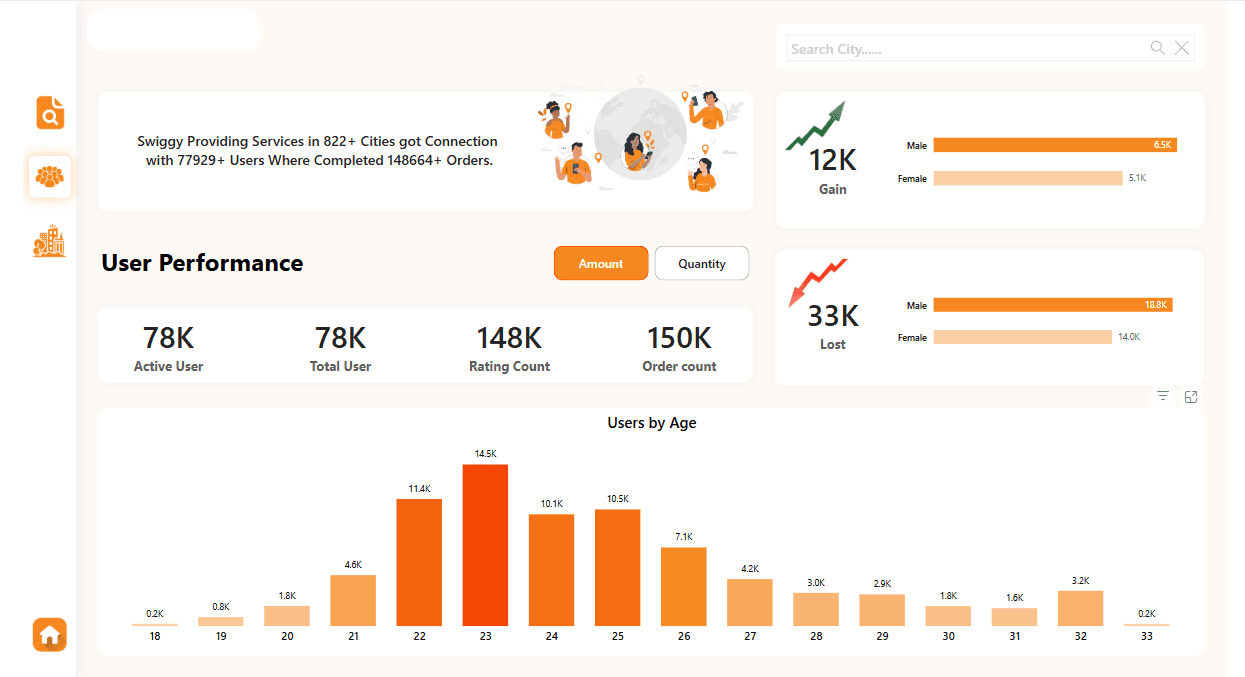1245x677 pixels.
Task: Open the city buildings sidebar icon
Action: 49,241
